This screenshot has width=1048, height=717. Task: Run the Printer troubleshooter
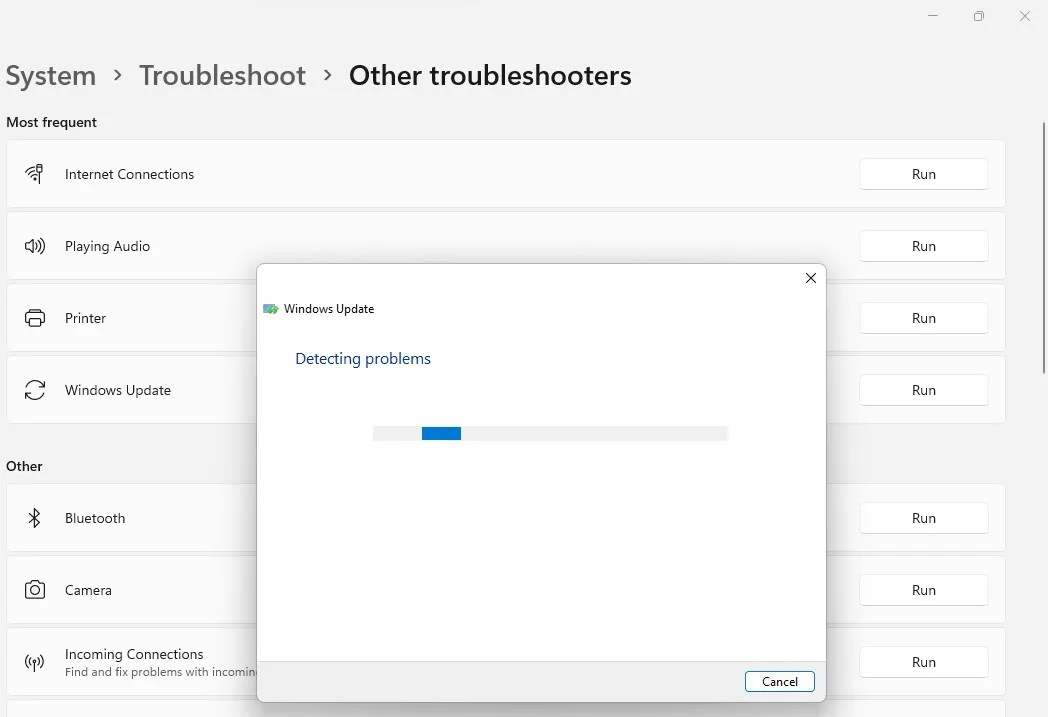[924, 318]
